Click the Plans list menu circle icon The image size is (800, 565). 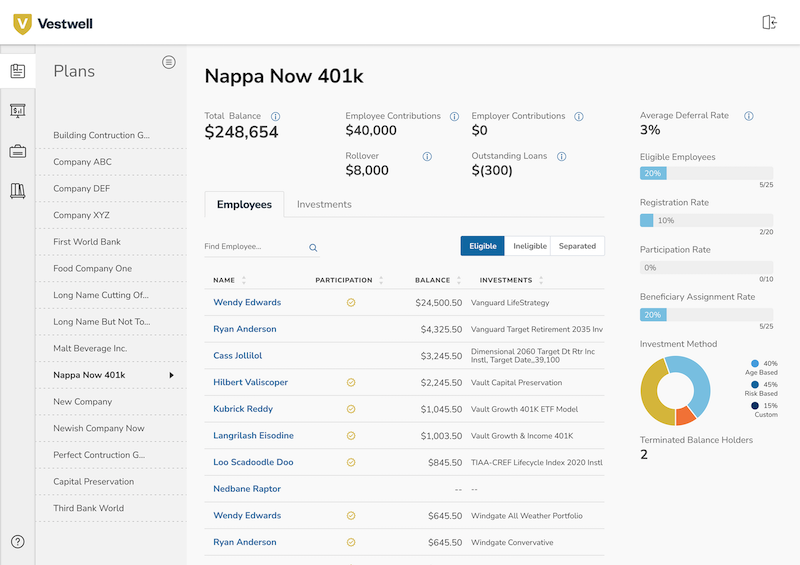pyautogui.click(x=169, y=62)
